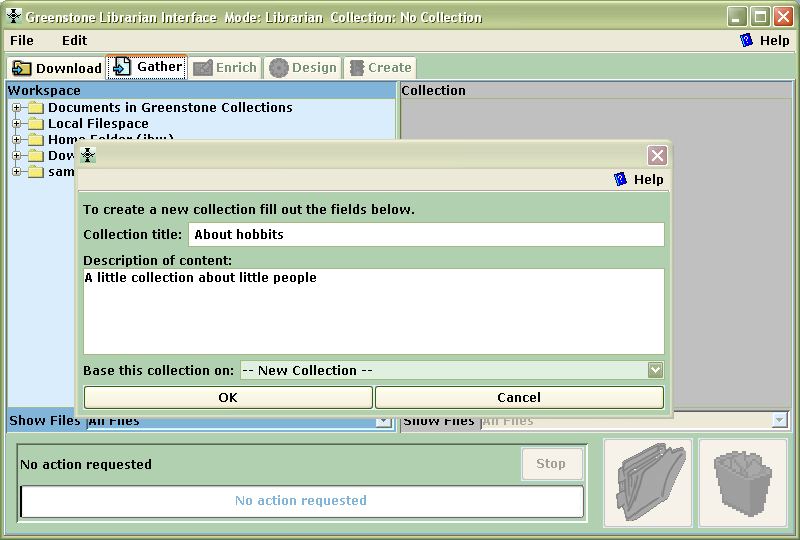
Task: Click the Local Filespace folder icon
Action: tap(35, 124)
